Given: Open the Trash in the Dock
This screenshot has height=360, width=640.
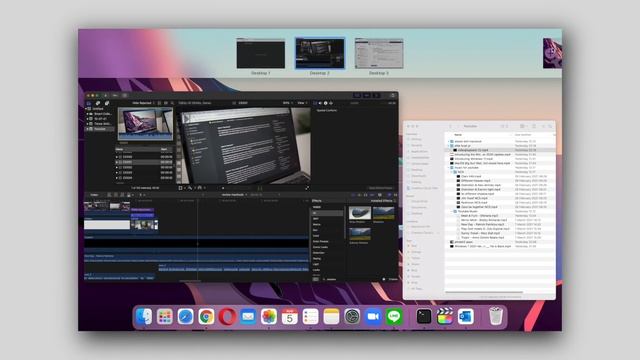Looking at the screenshot, I should tap(496, 316).
